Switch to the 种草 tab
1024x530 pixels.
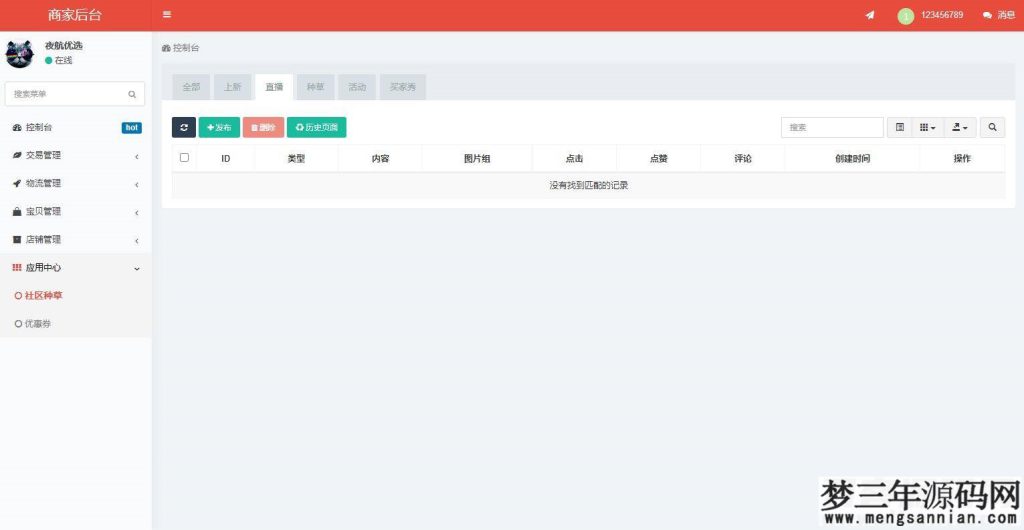point(315,87)
